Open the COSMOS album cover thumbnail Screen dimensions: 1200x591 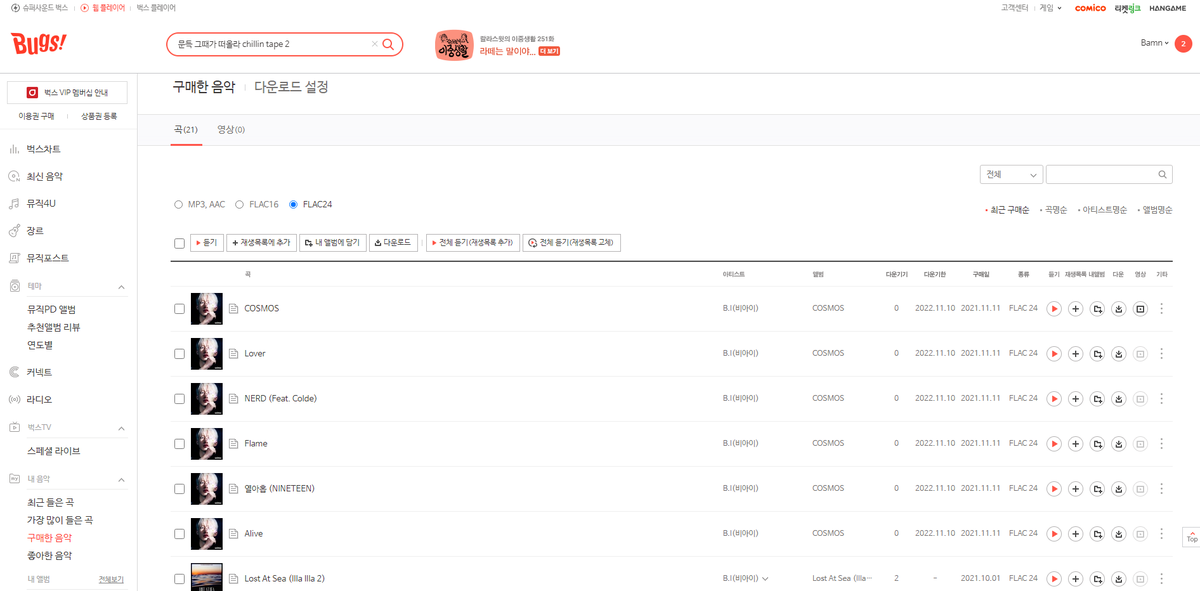pos(206,309)
